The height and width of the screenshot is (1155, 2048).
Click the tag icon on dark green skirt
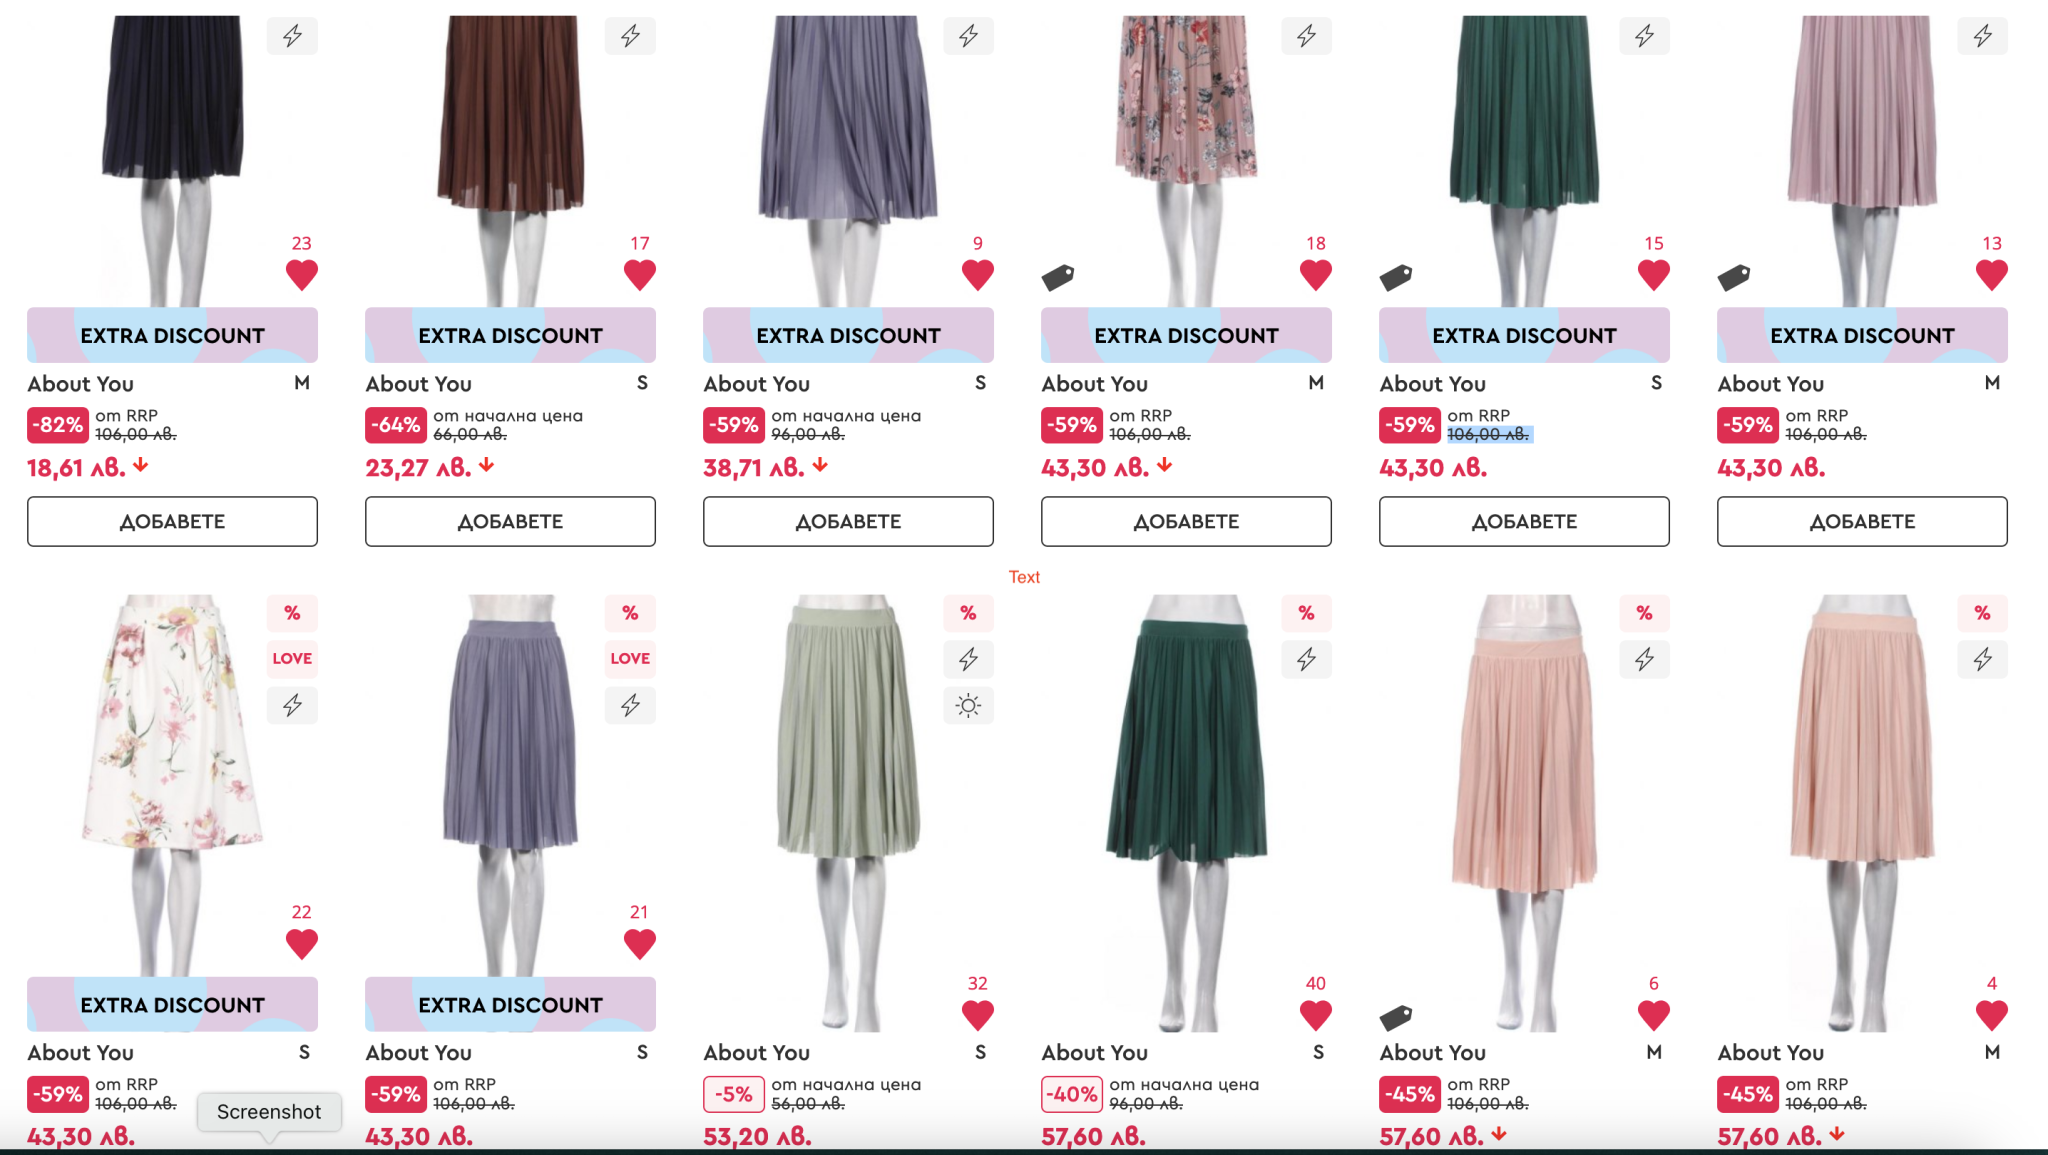click(1396, 277)
